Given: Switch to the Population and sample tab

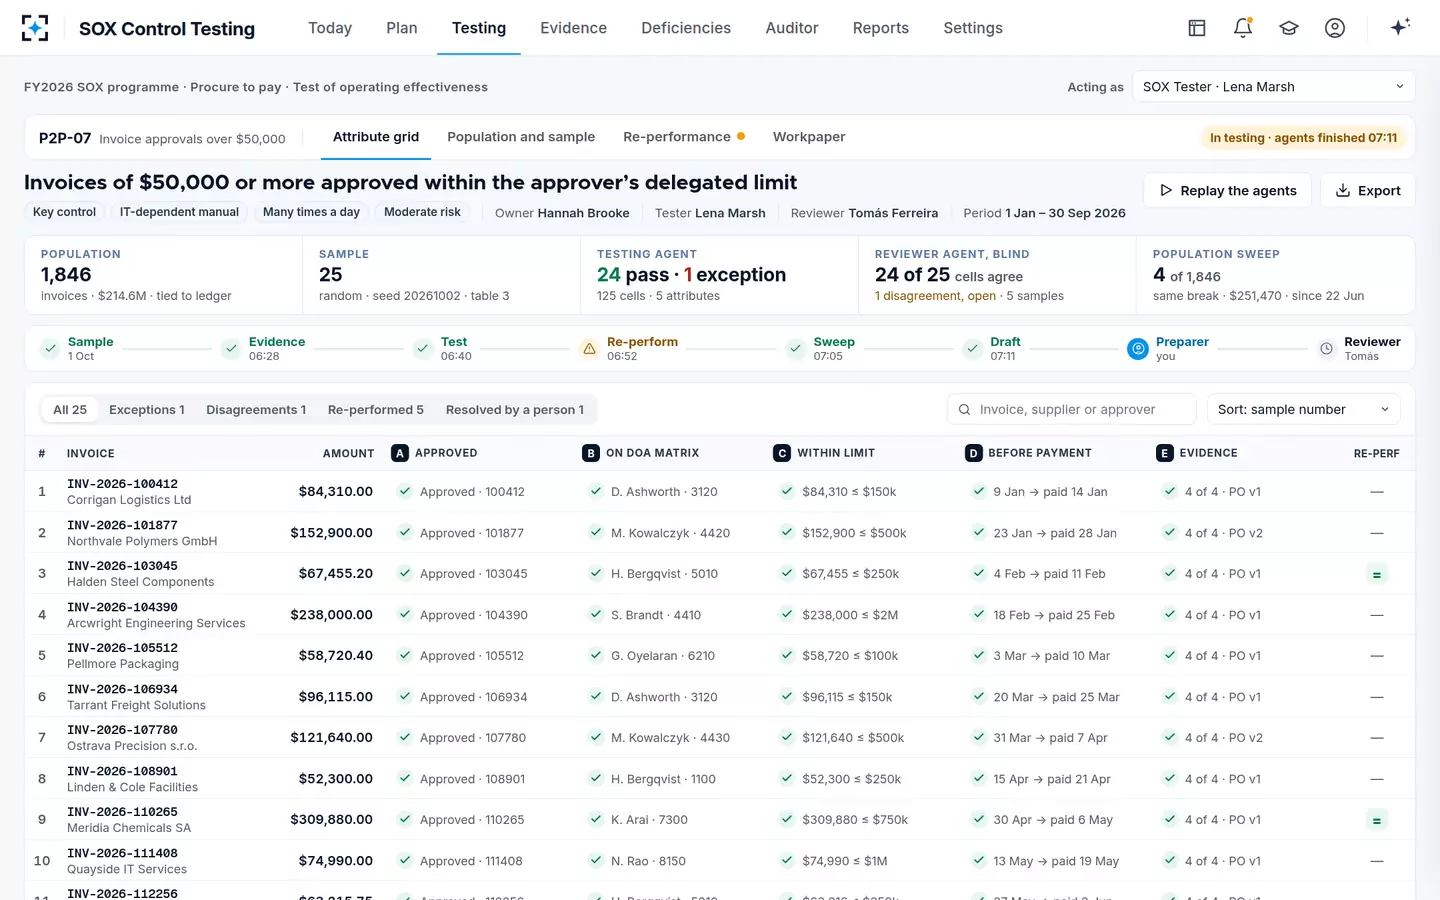Looking at the screenshot, I should pyautogui.click(x=521, y=137).
